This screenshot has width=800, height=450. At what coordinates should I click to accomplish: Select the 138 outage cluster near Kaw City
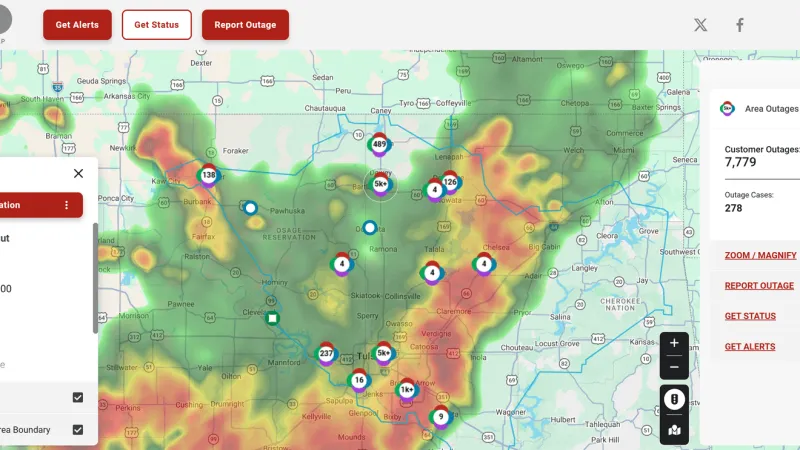click(209, 175)
